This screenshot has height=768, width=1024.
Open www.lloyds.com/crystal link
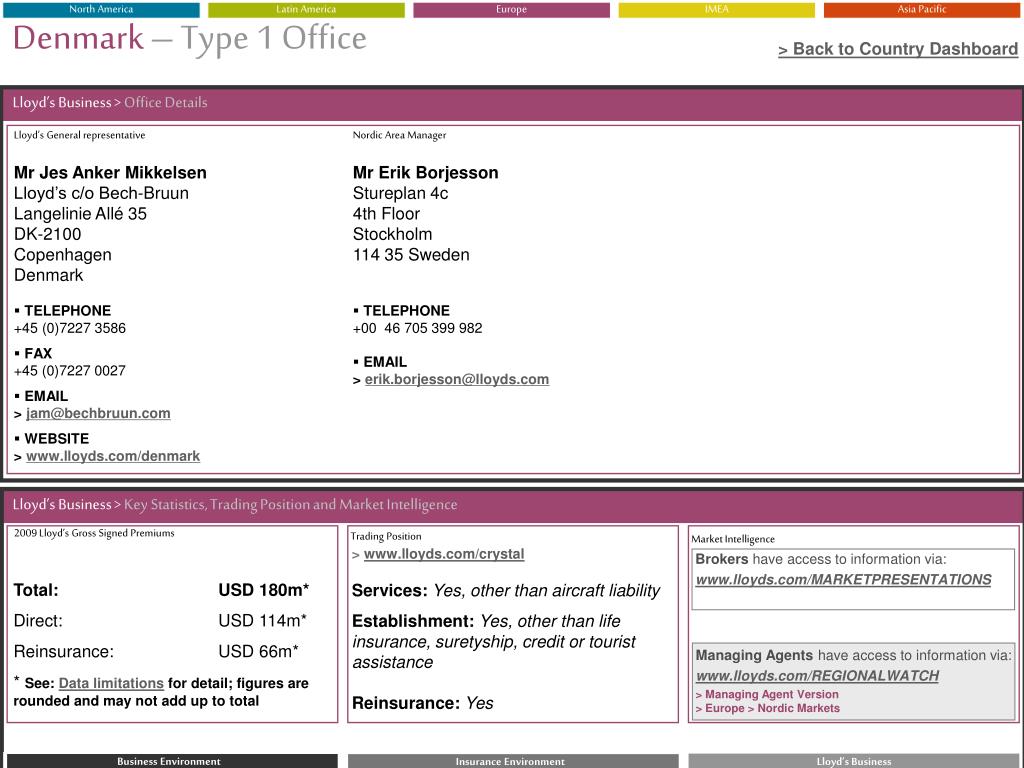click(x=444, y=554)
